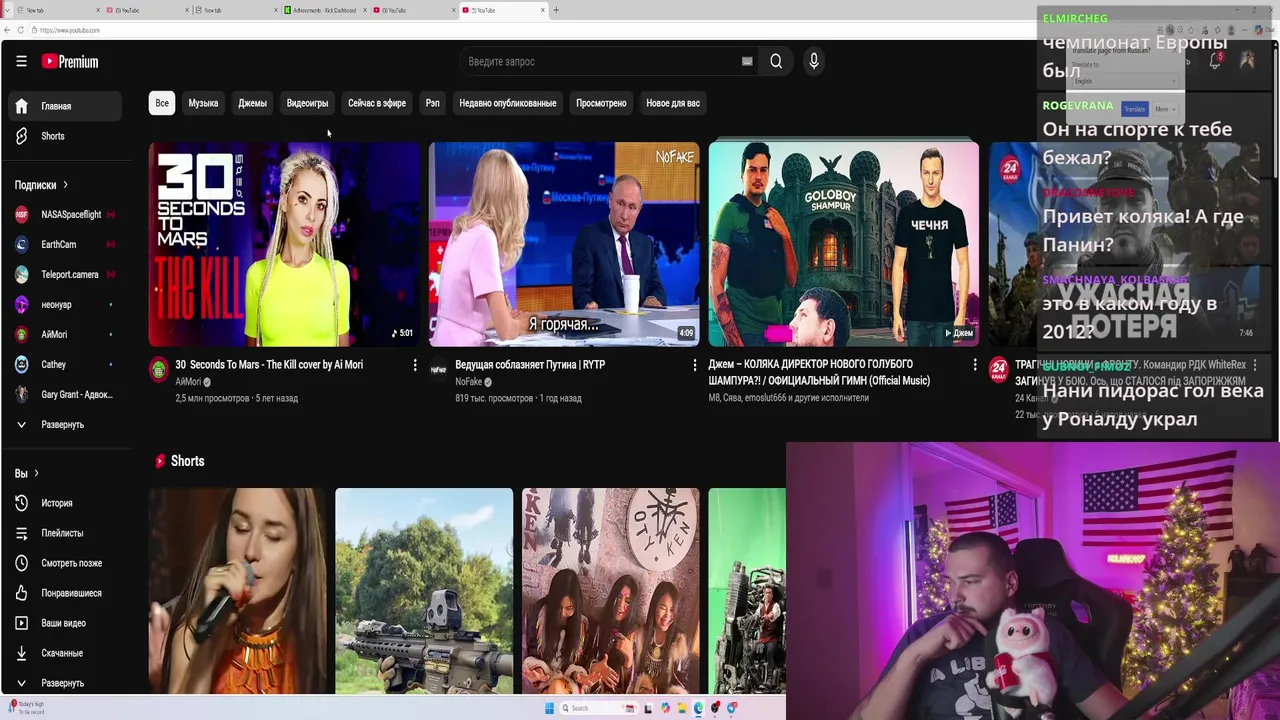Open the Gary Grant subscription channel
Image resolution: width=1280 pixels, height=720 pixels.
coord(65,394)
